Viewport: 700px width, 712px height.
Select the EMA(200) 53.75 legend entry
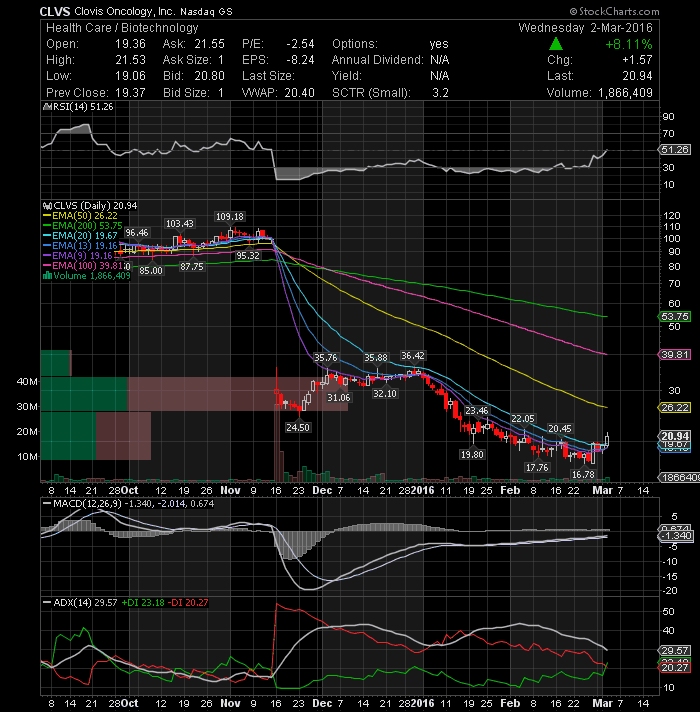(x=83, y=226)
